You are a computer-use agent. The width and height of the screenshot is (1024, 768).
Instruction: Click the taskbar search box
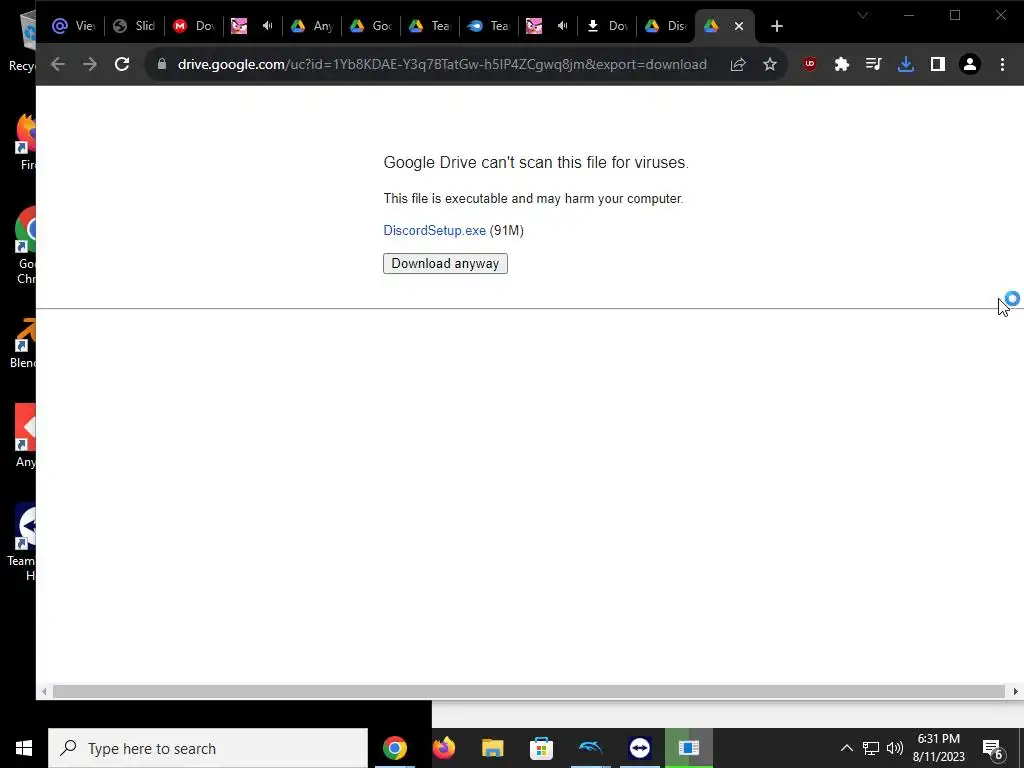tap(208, 748)
